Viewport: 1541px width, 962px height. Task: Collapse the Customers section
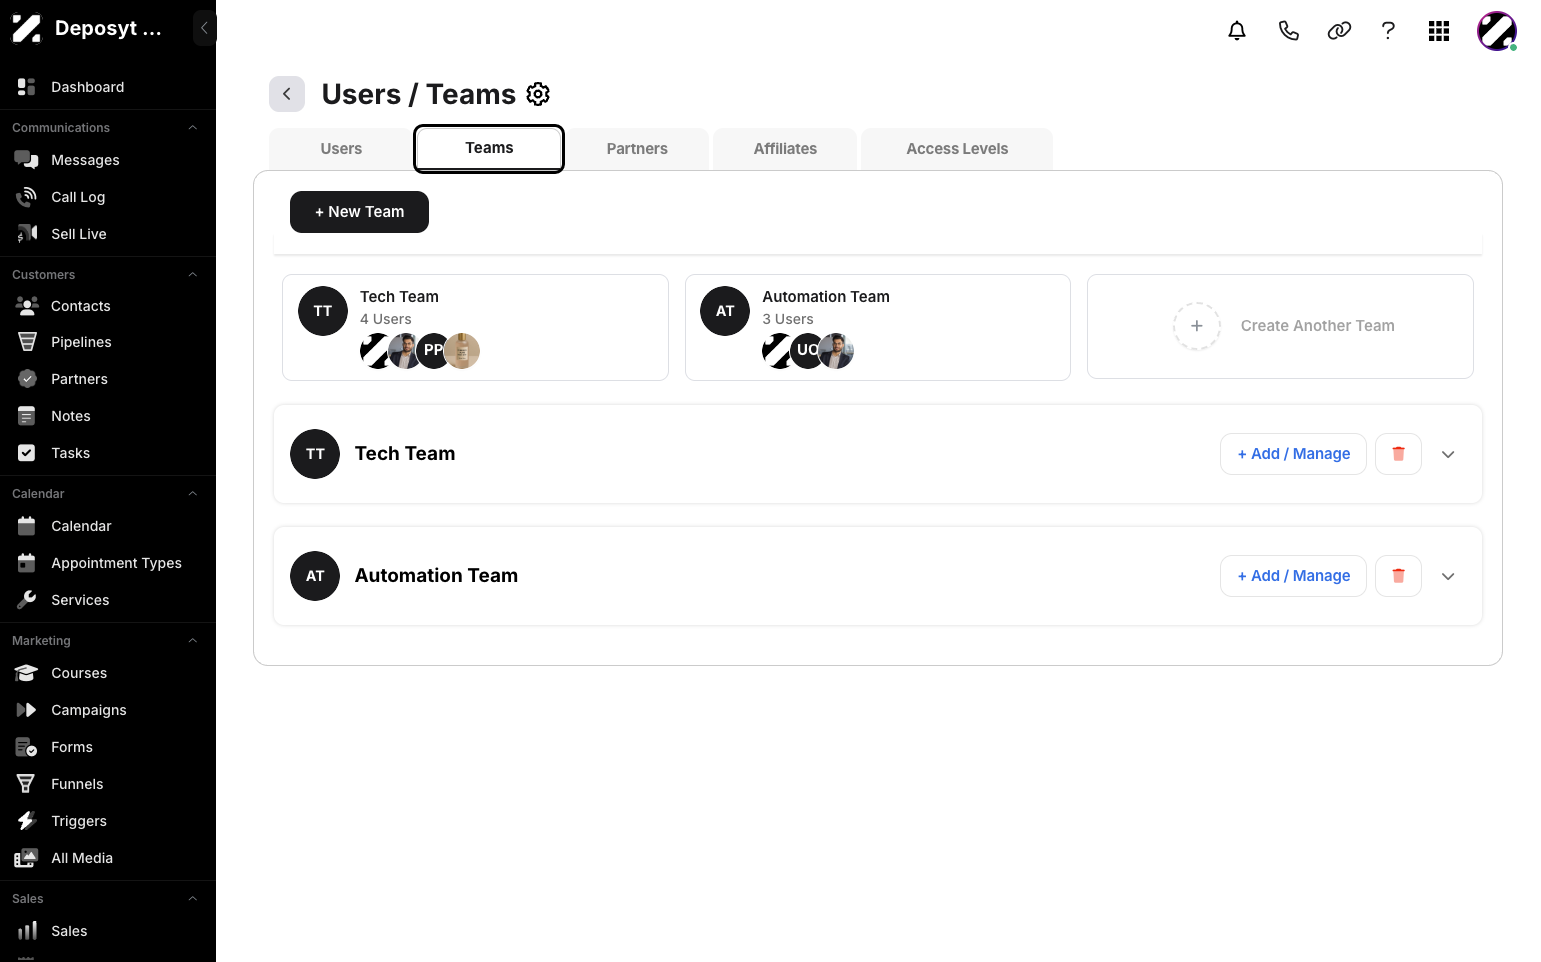pyautogui.click(x=193, y=275)
